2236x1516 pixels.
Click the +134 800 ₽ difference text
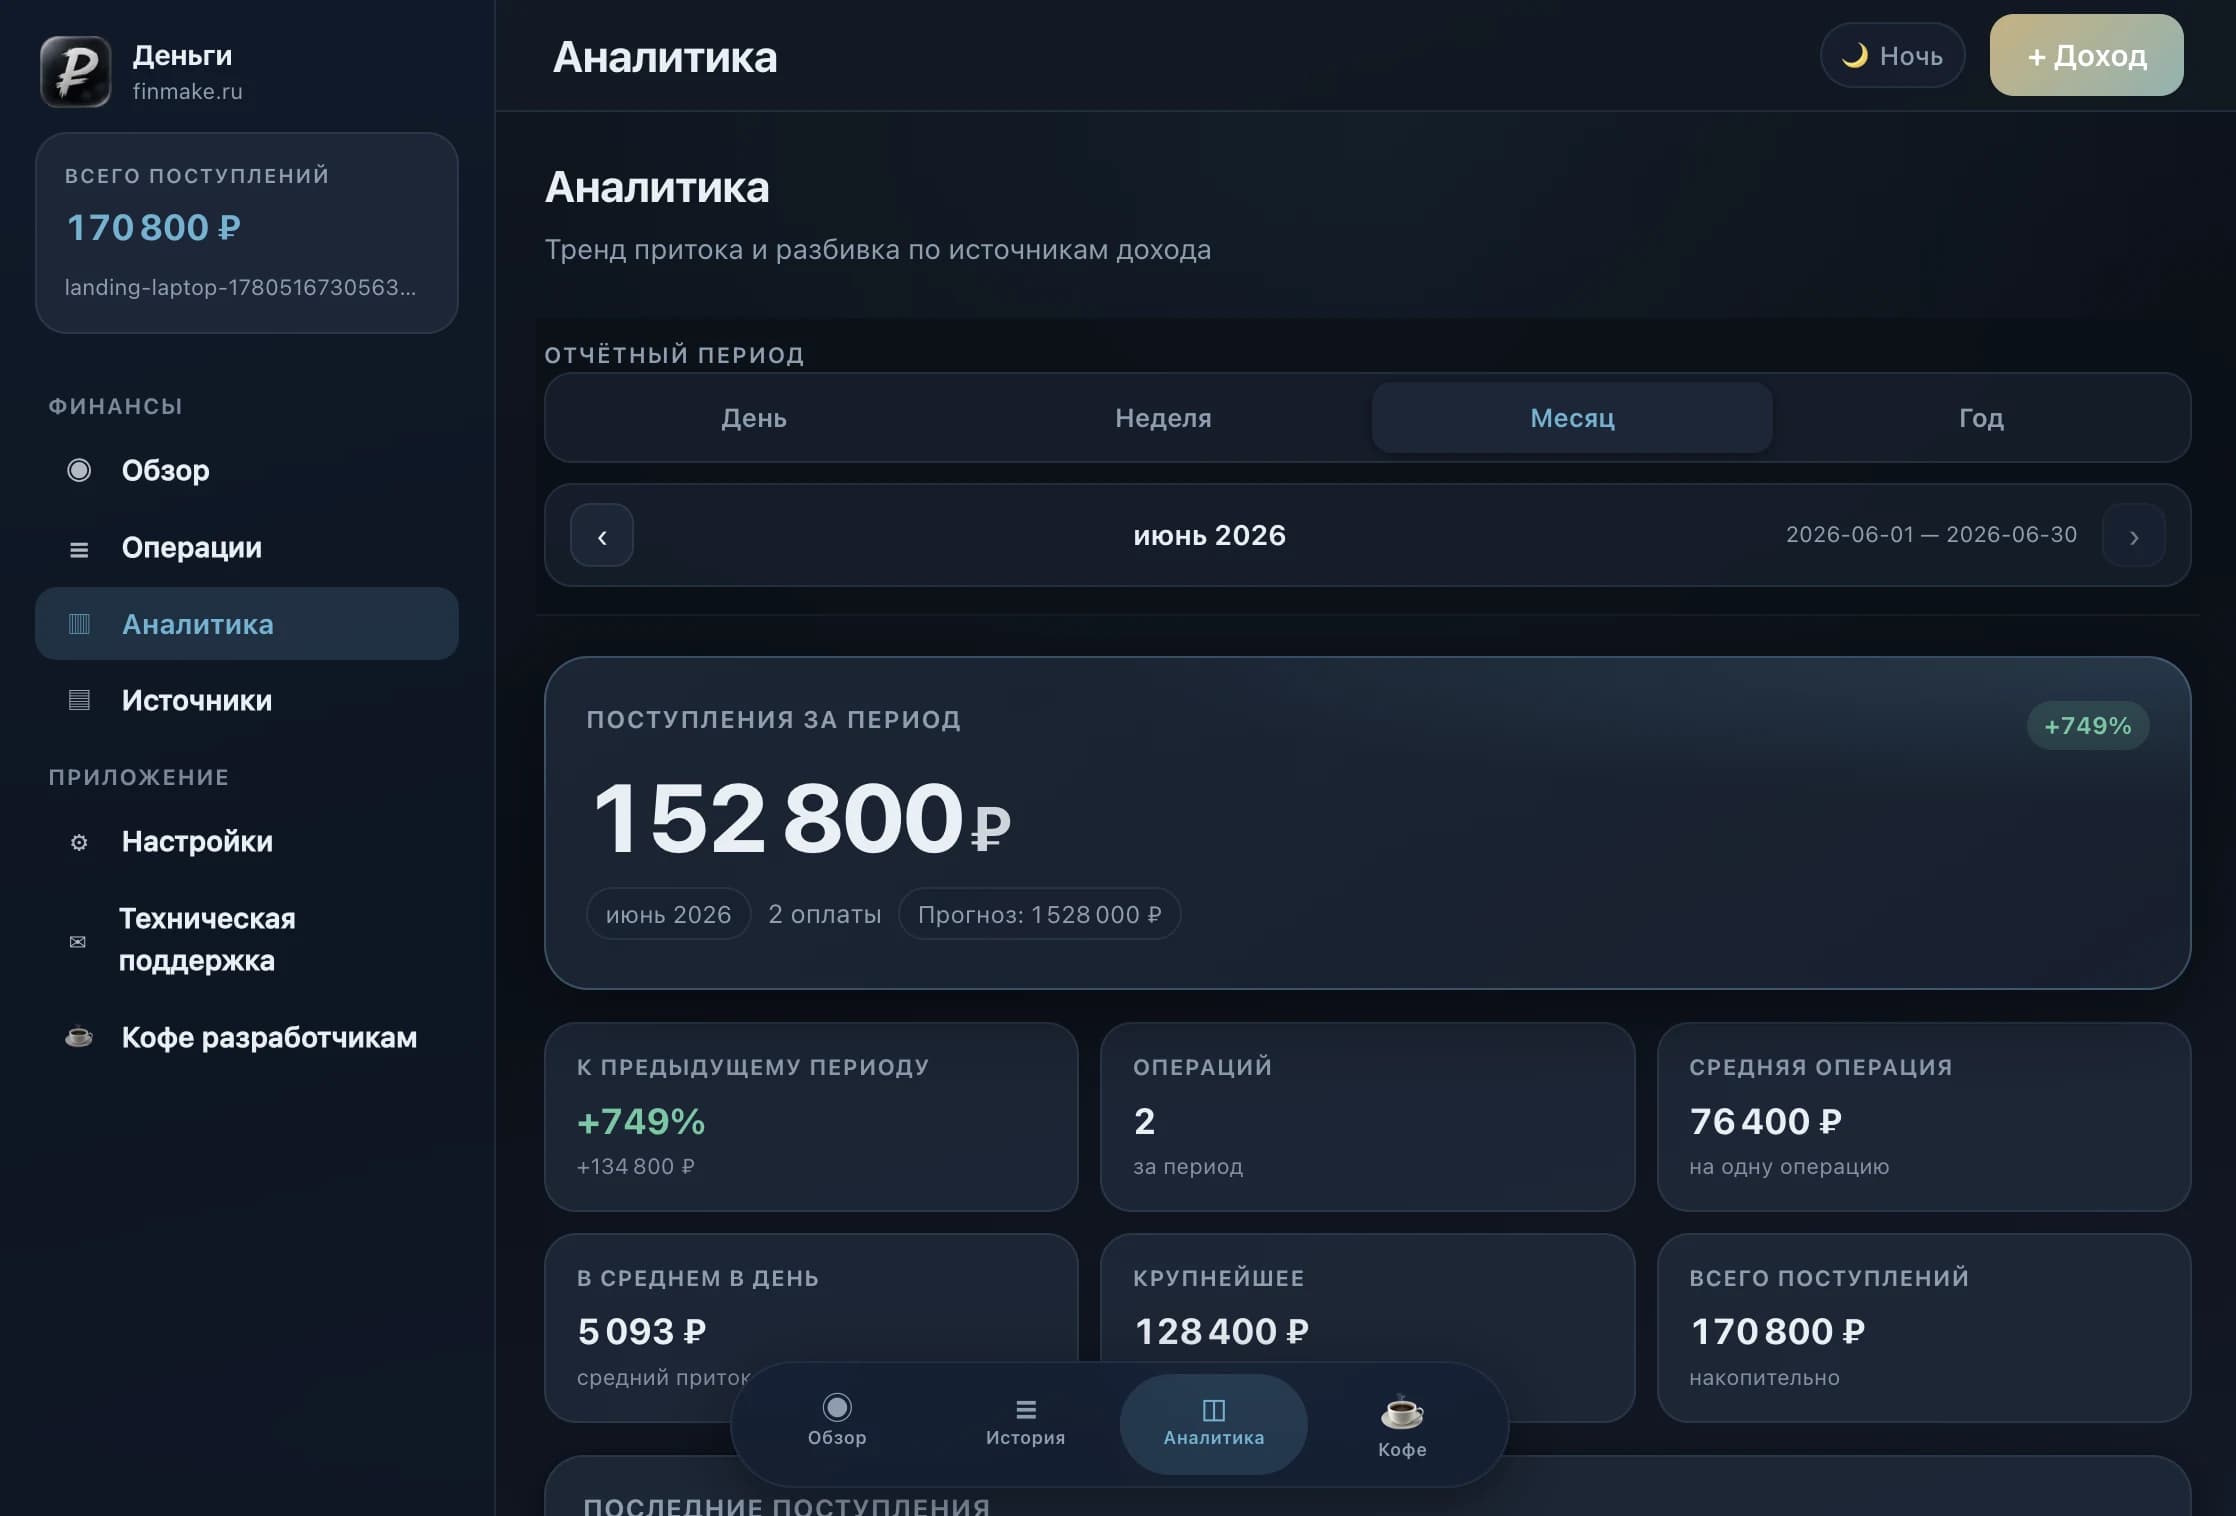tap(636, 1167)
